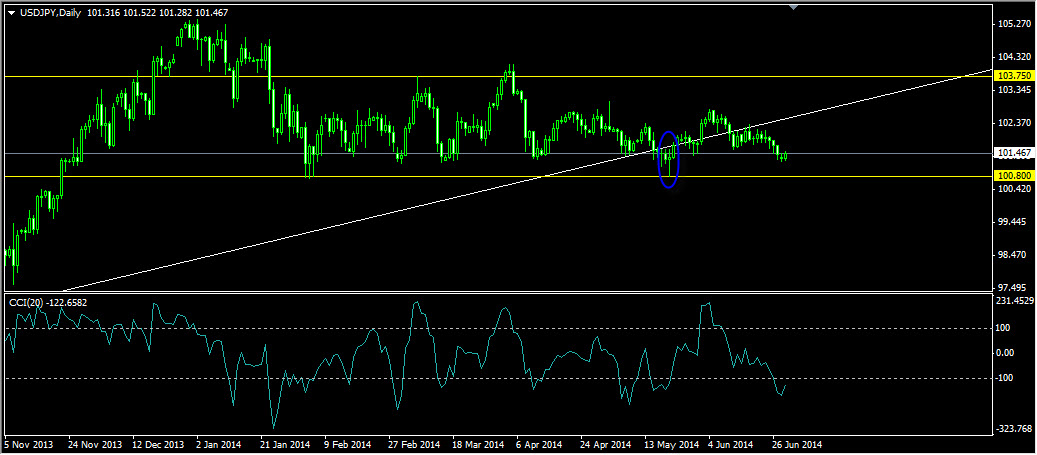
Task: Click the current price tag 101.467
Action: tap(1015, 153)
